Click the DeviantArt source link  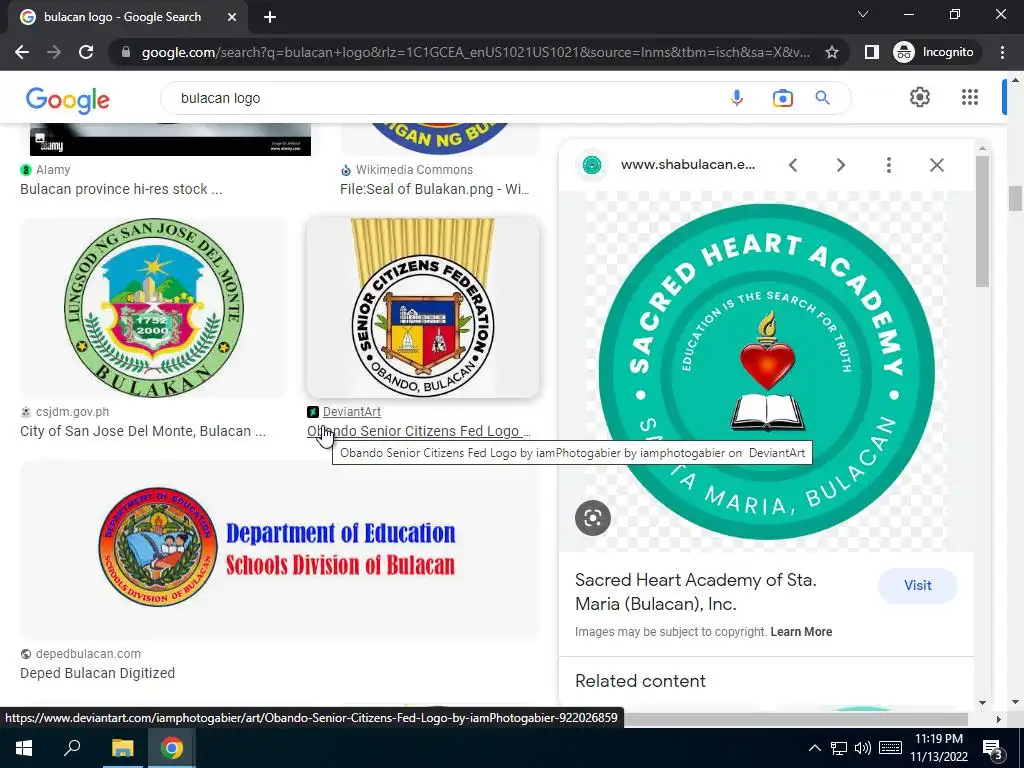[x=351, y=411]
